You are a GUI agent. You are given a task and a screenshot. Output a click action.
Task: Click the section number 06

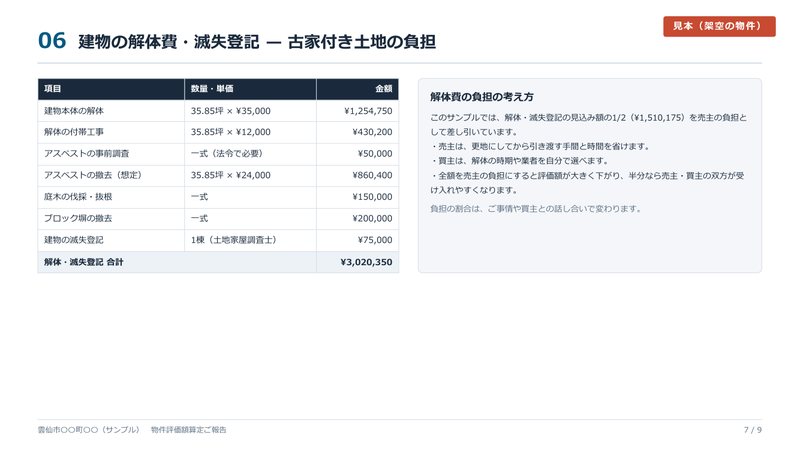[x=52, y=41]
